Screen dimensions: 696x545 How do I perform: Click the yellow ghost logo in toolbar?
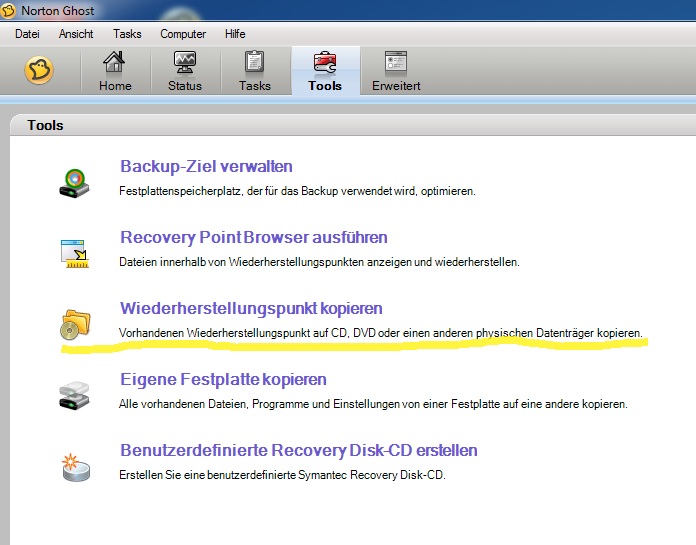point(39,70)
